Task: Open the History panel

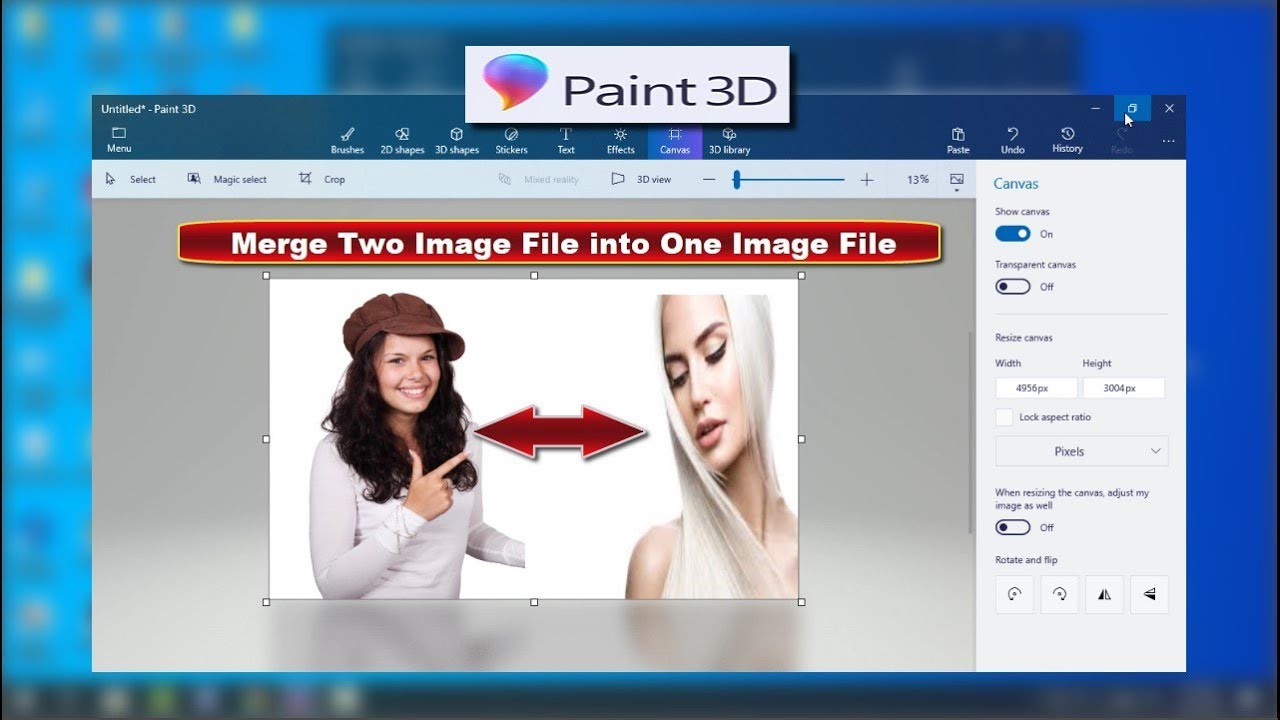Action: pos(1067,140)
